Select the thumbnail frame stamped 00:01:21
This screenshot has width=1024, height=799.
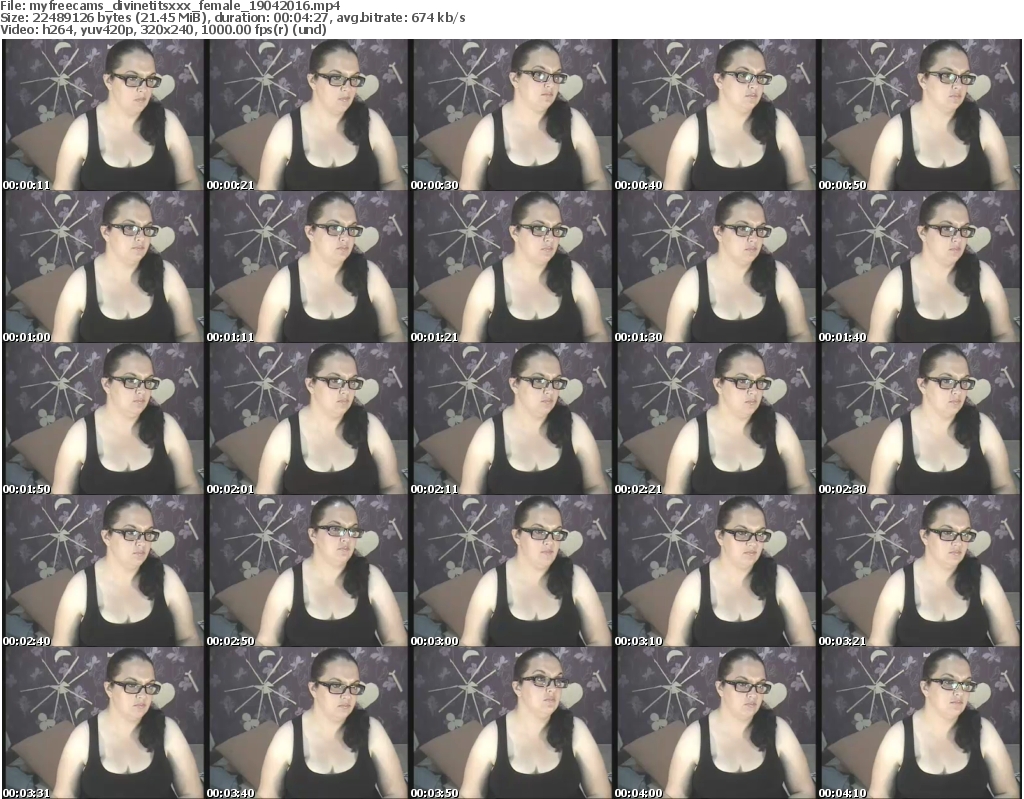pos(511,267)
